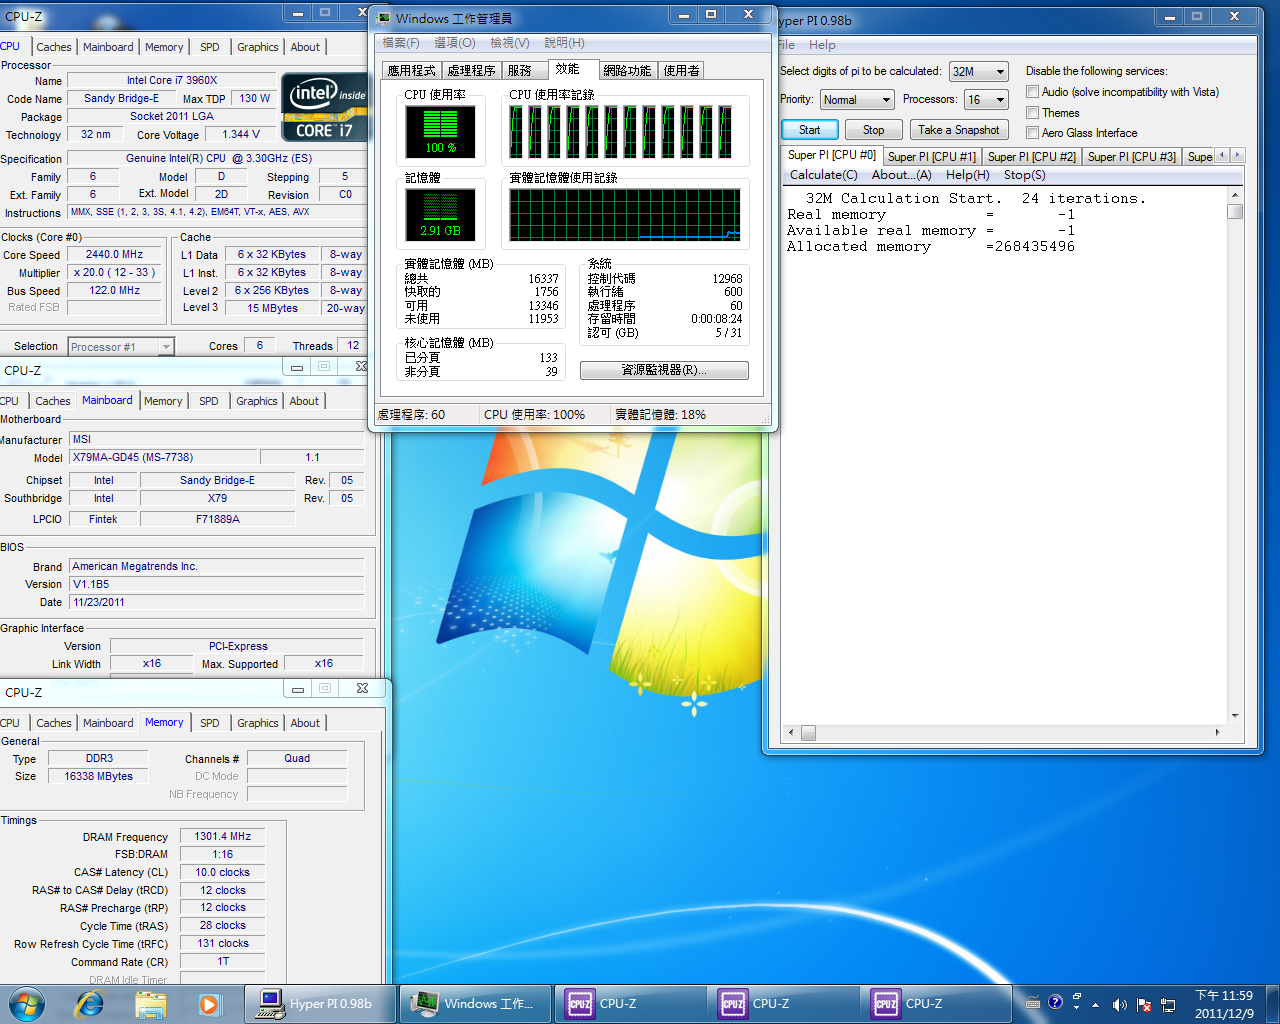Image resolution: width=1280 pixels, height=1024 pixels.
Task: Click Hyper PI horizontal scroll right arrow
Action: pyautogui.click(x=1217, y=733)
